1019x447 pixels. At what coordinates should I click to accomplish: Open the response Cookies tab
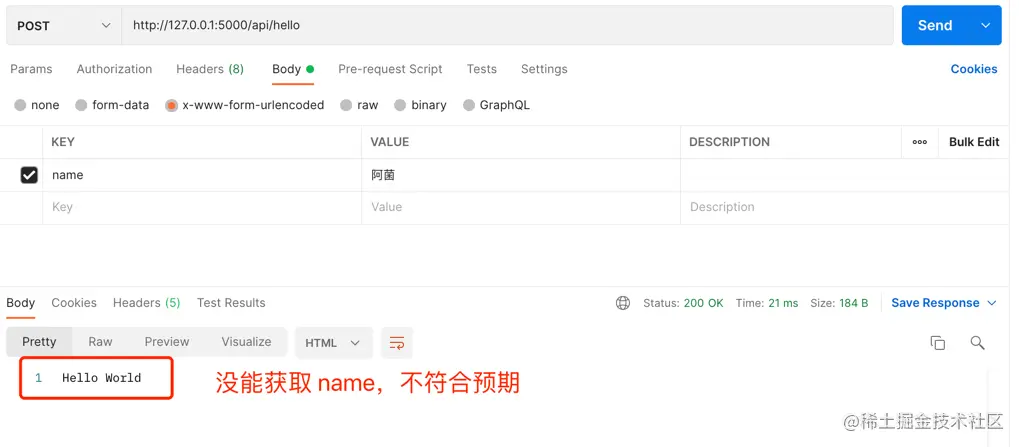(74, 303)
